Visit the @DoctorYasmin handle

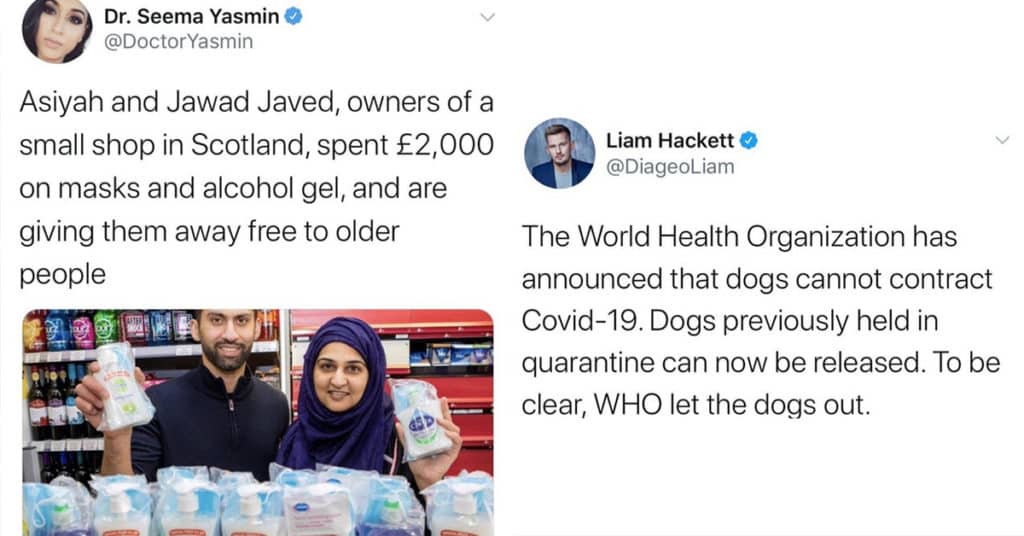[x=178, y=41]
